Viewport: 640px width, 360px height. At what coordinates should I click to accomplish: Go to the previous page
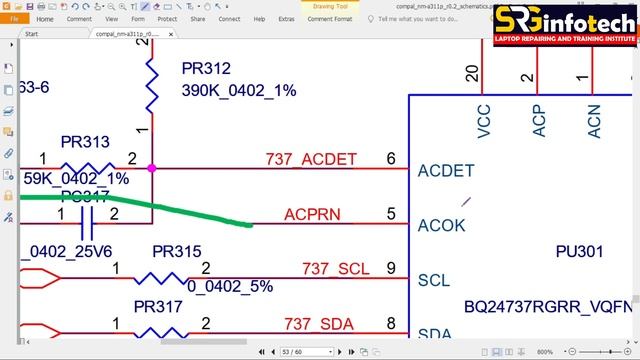pos(273,352)
